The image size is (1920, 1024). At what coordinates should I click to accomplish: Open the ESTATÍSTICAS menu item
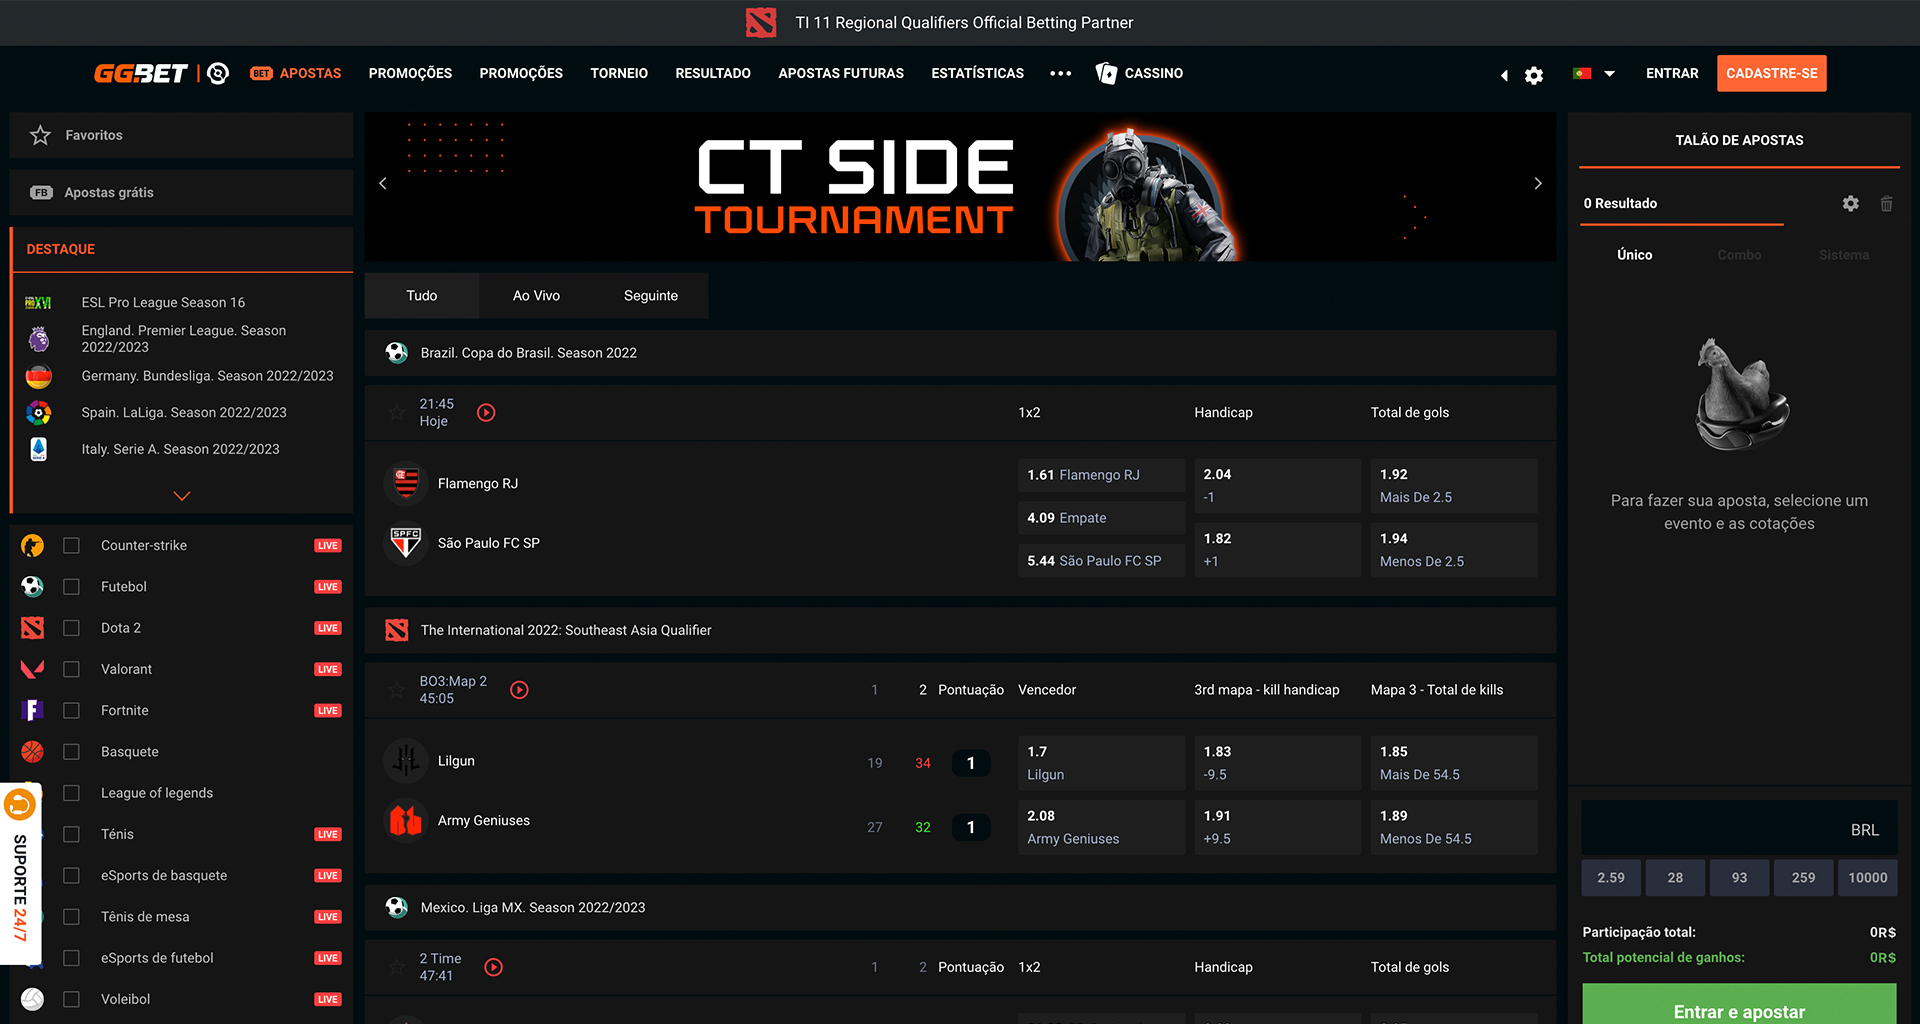(977, 73)
